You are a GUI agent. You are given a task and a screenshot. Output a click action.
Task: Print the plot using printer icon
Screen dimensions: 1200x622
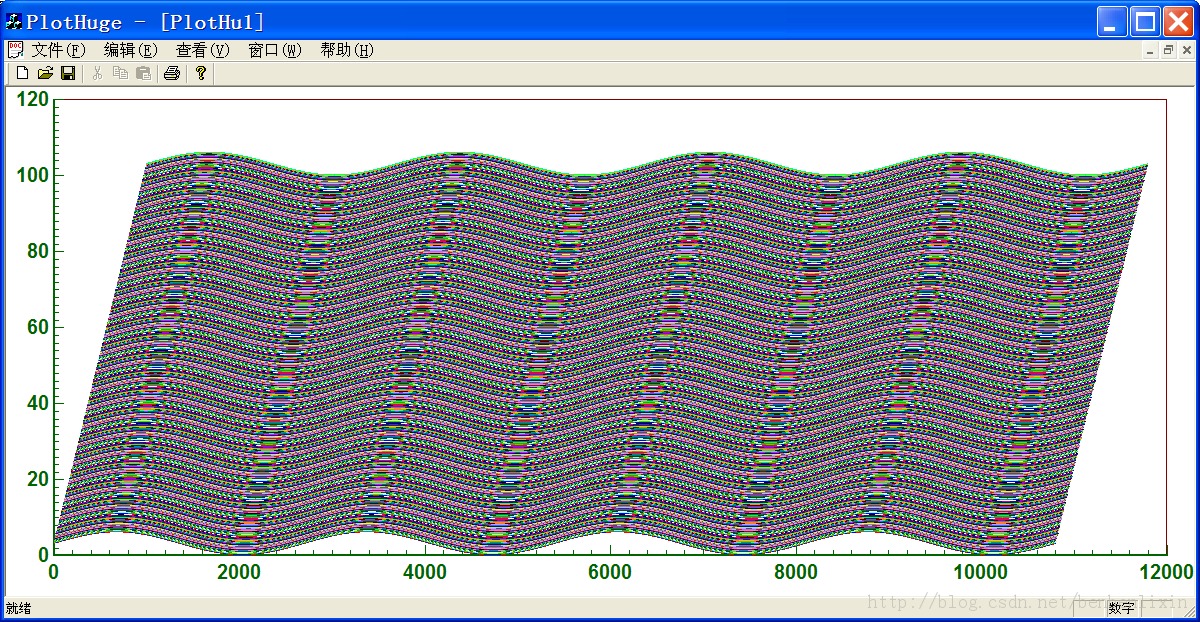click(x=172, y=73)
